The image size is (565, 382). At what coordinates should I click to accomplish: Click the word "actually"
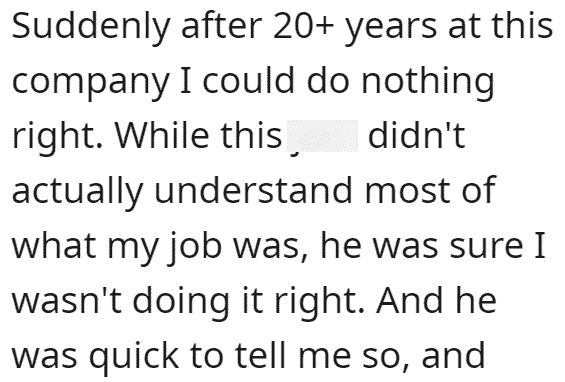[78, 191]
